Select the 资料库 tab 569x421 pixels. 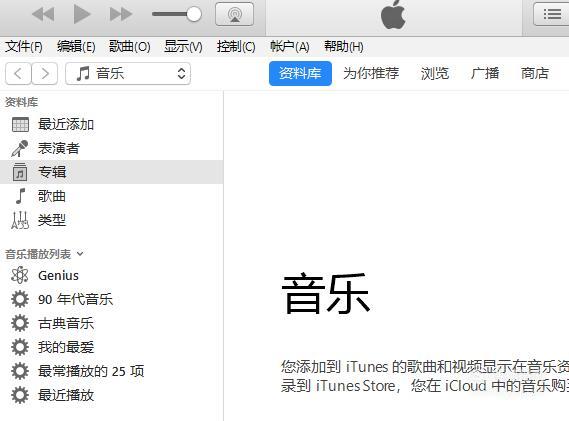[300, 73]
